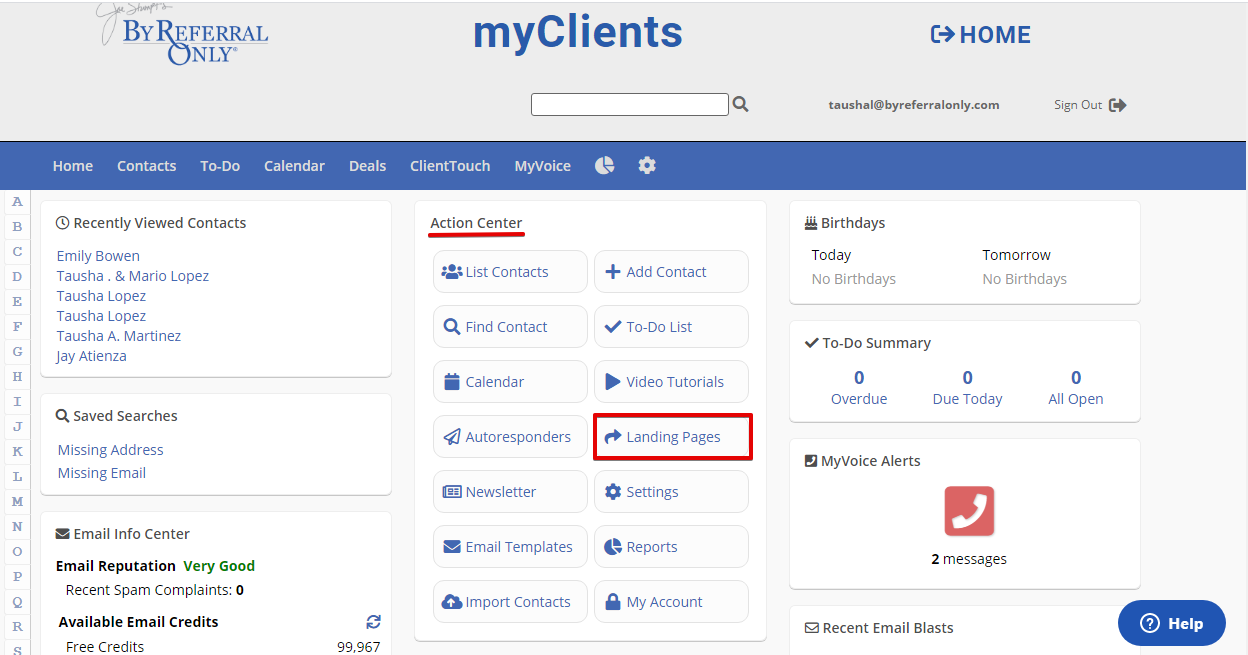Viewport: 1248px width, 655px height.
Task: Open Autoresponders
Action: [510, 437]
